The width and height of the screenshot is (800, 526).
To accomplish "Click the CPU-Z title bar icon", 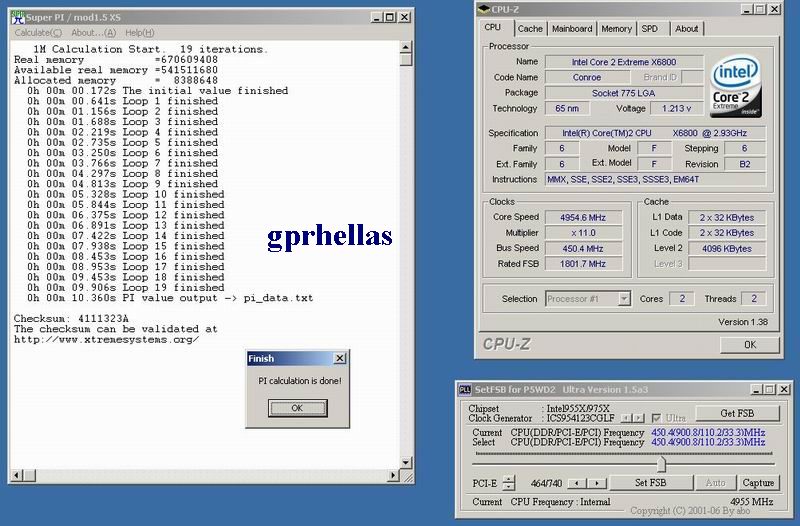I will point(484,9).
